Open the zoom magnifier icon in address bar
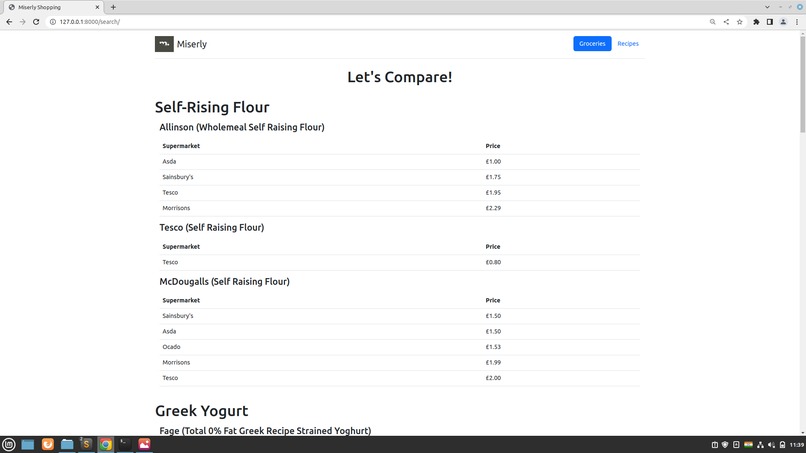This screenshot has width=806, height=453. pos(712,22)
